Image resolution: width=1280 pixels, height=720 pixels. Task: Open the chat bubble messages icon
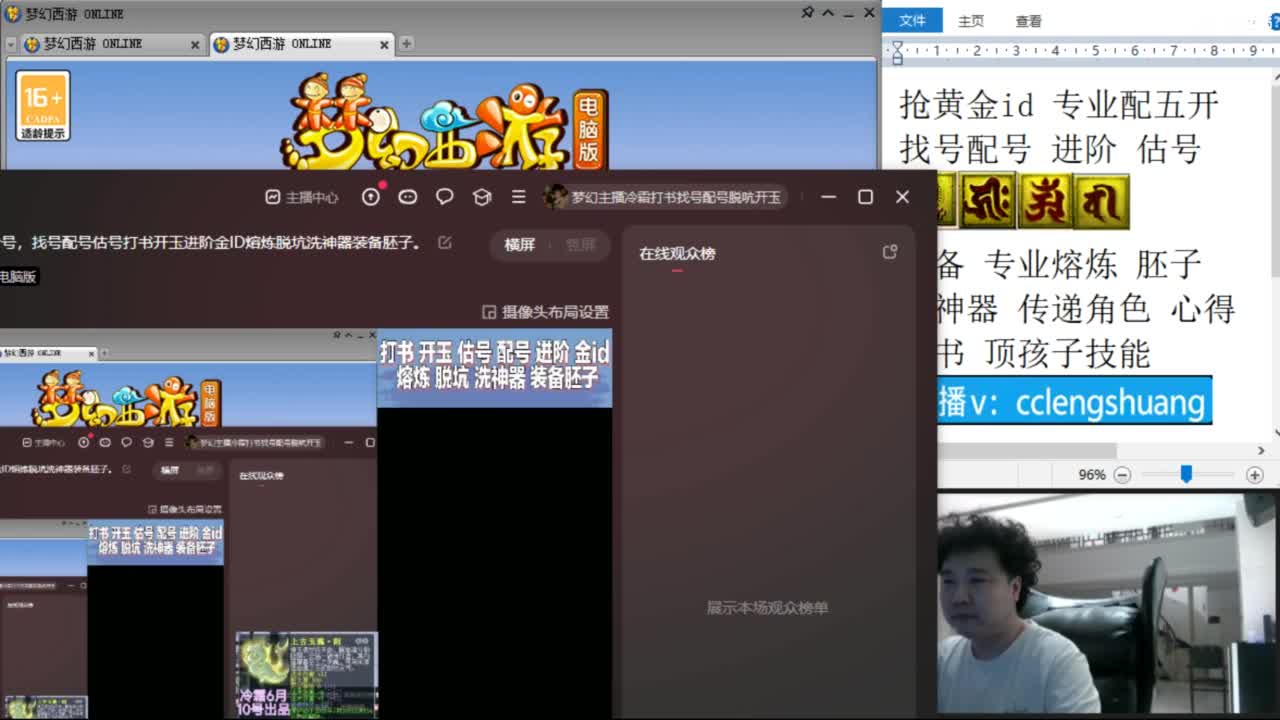[x=445, y=197]
